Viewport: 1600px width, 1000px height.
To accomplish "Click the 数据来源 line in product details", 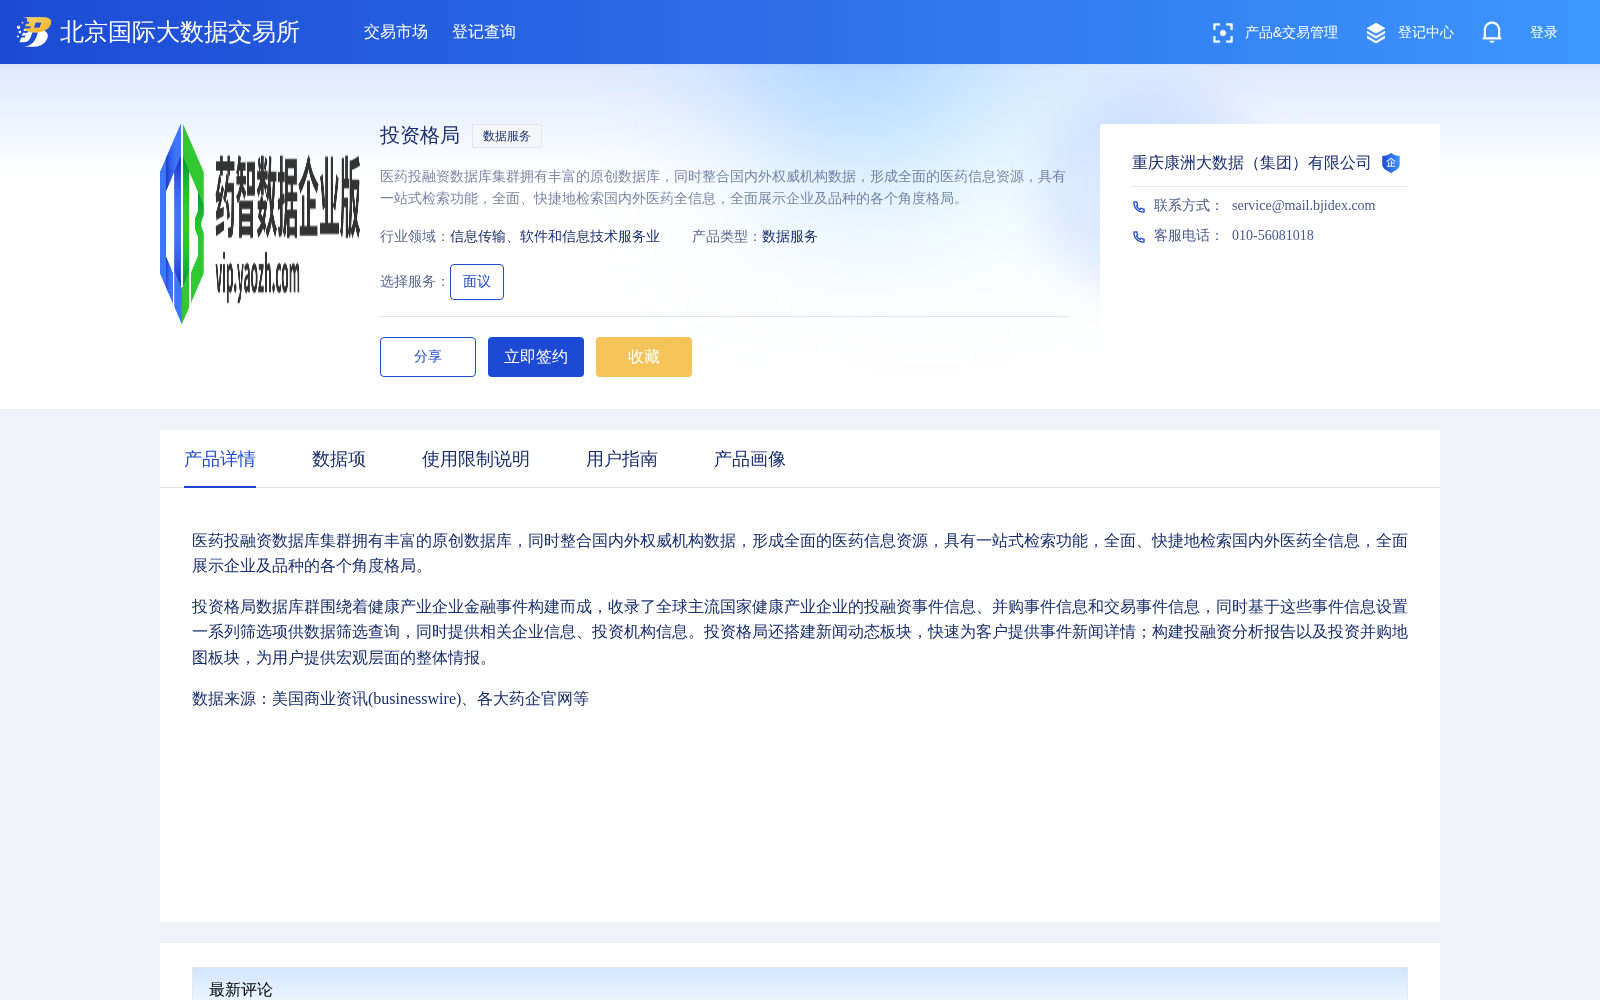I will [x=390, y=699].
